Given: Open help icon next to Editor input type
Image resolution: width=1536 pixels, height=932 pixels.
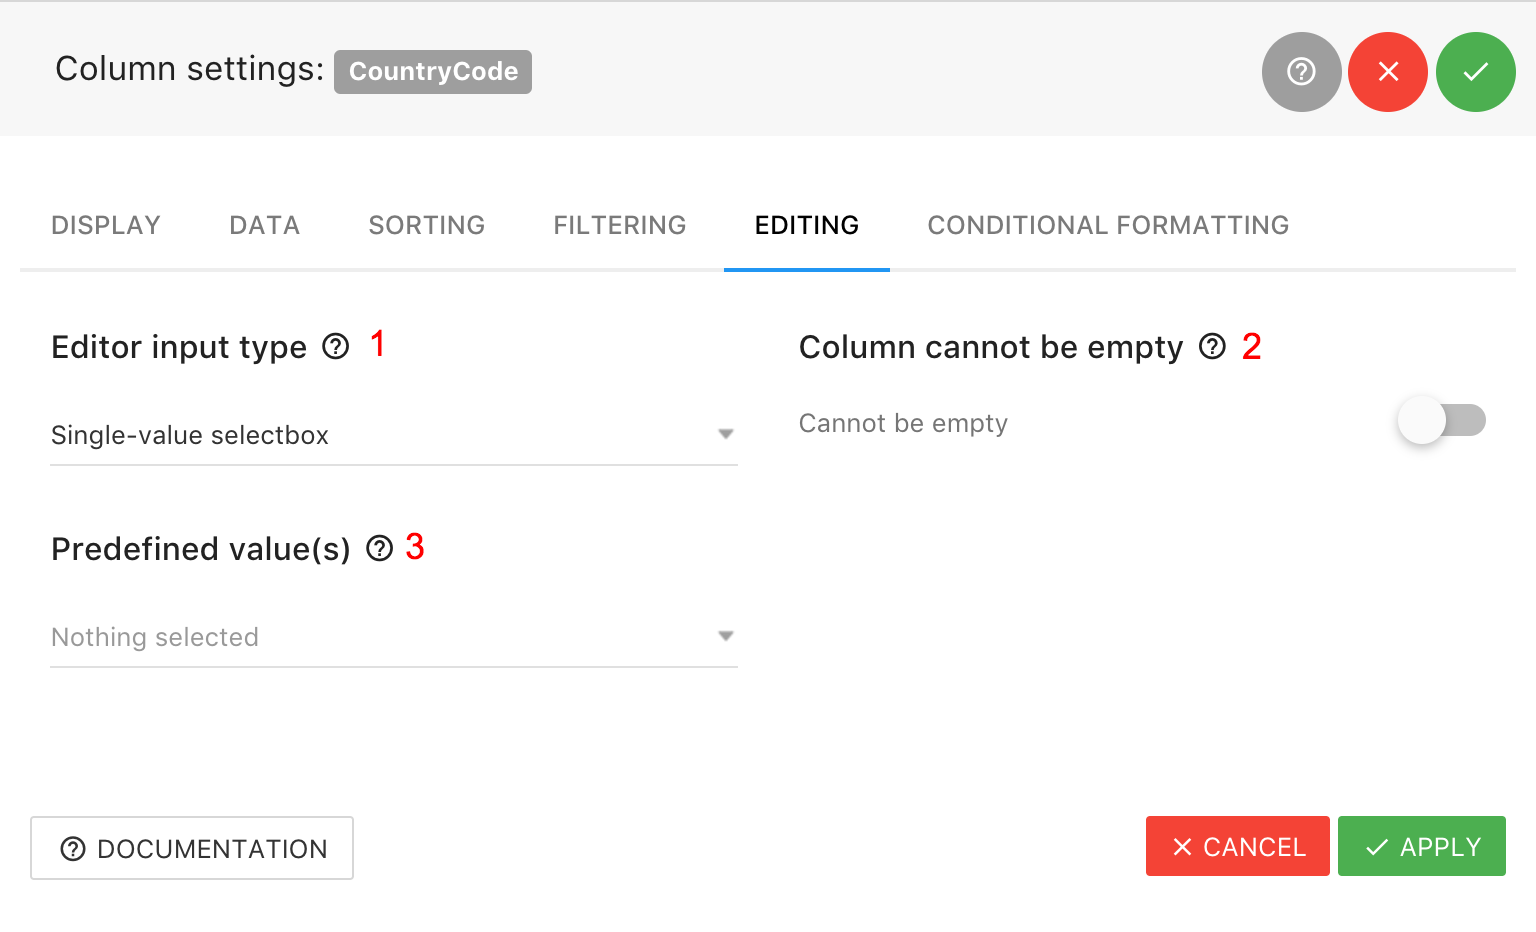Looking at the screenshot, I should pyautogui.click(x=336, y=347).
